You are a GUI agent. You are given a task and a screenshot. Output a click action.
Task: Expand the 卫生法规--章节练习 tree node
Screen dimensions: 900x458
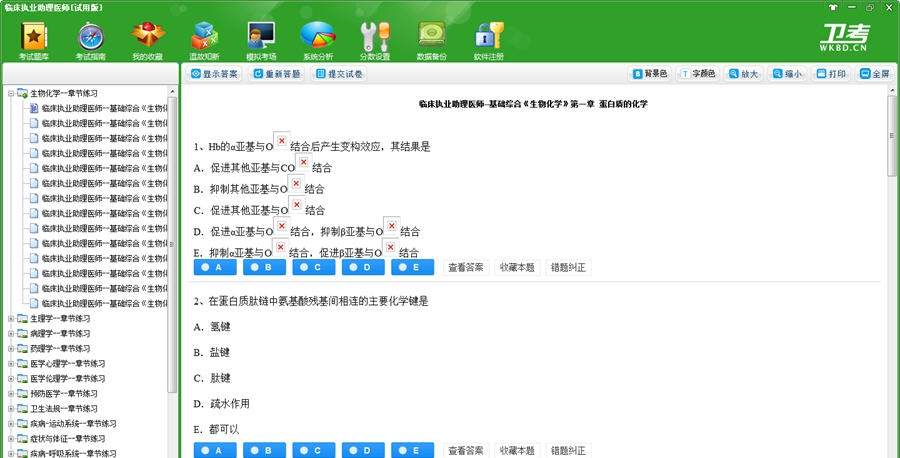pos(11,409)
